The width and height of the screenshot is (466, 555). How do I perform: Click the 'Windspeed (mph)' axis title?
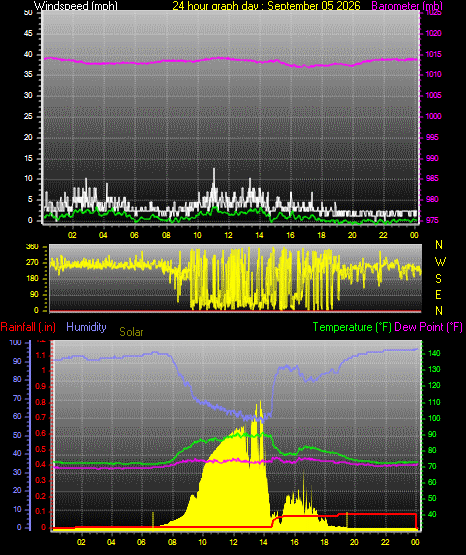coord(76,5)
